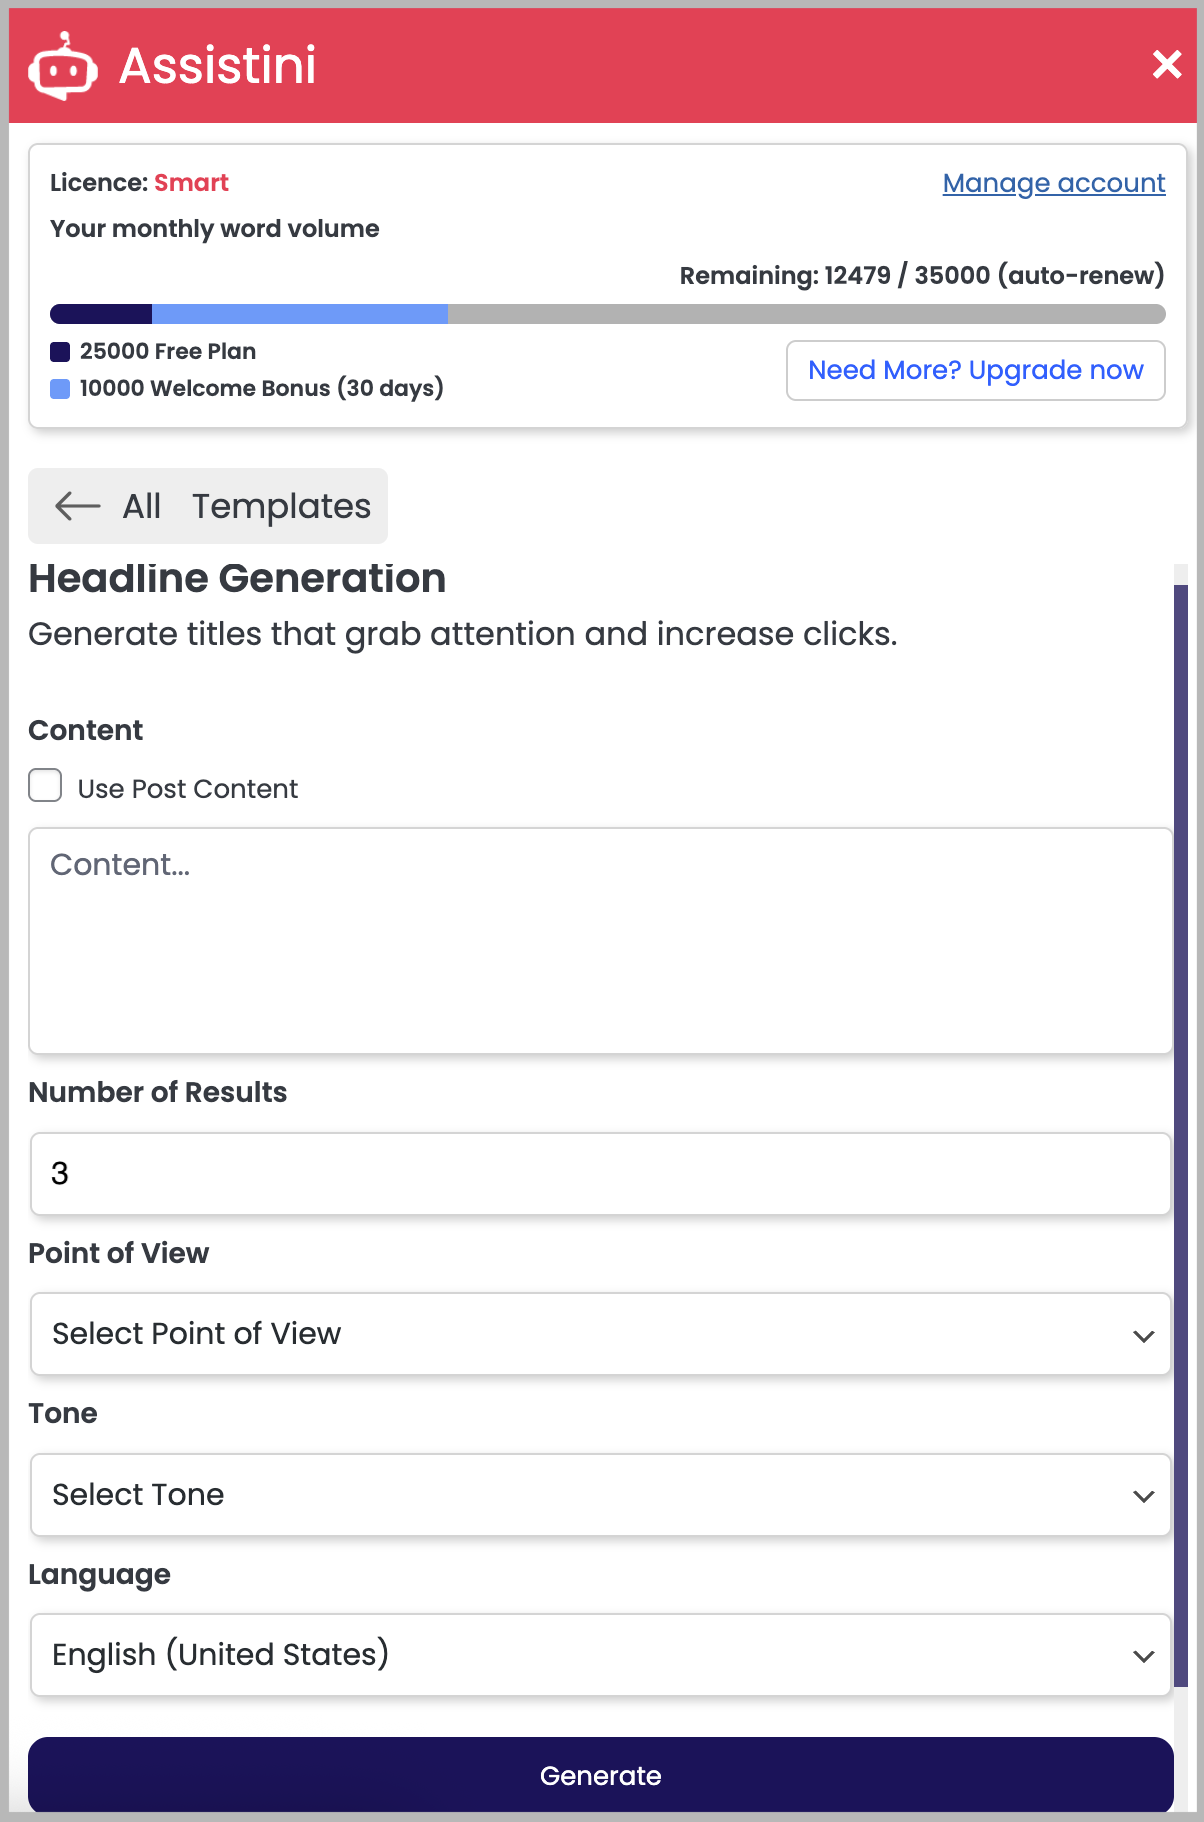Image resolution: width=1204 pixels, height=1822 pixels.
Task: Click the back arrow icon
Action: pyautogui.click(x=77, y=506)
